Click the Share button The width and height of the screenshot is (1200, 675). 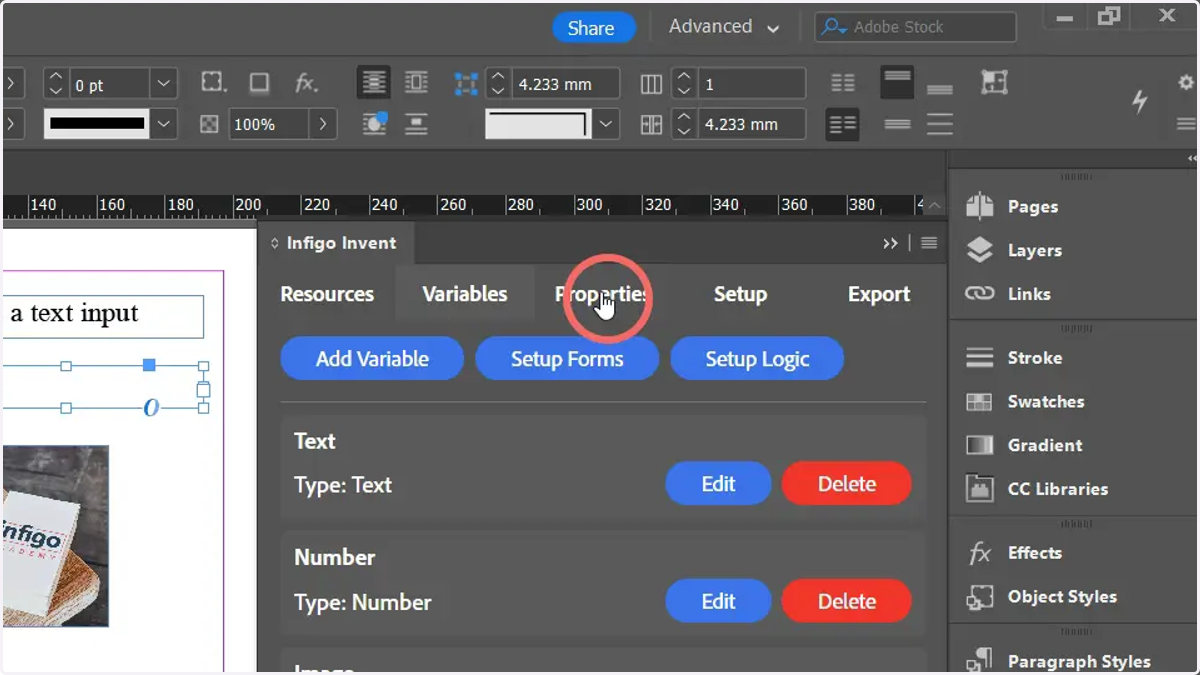[593, 28]
